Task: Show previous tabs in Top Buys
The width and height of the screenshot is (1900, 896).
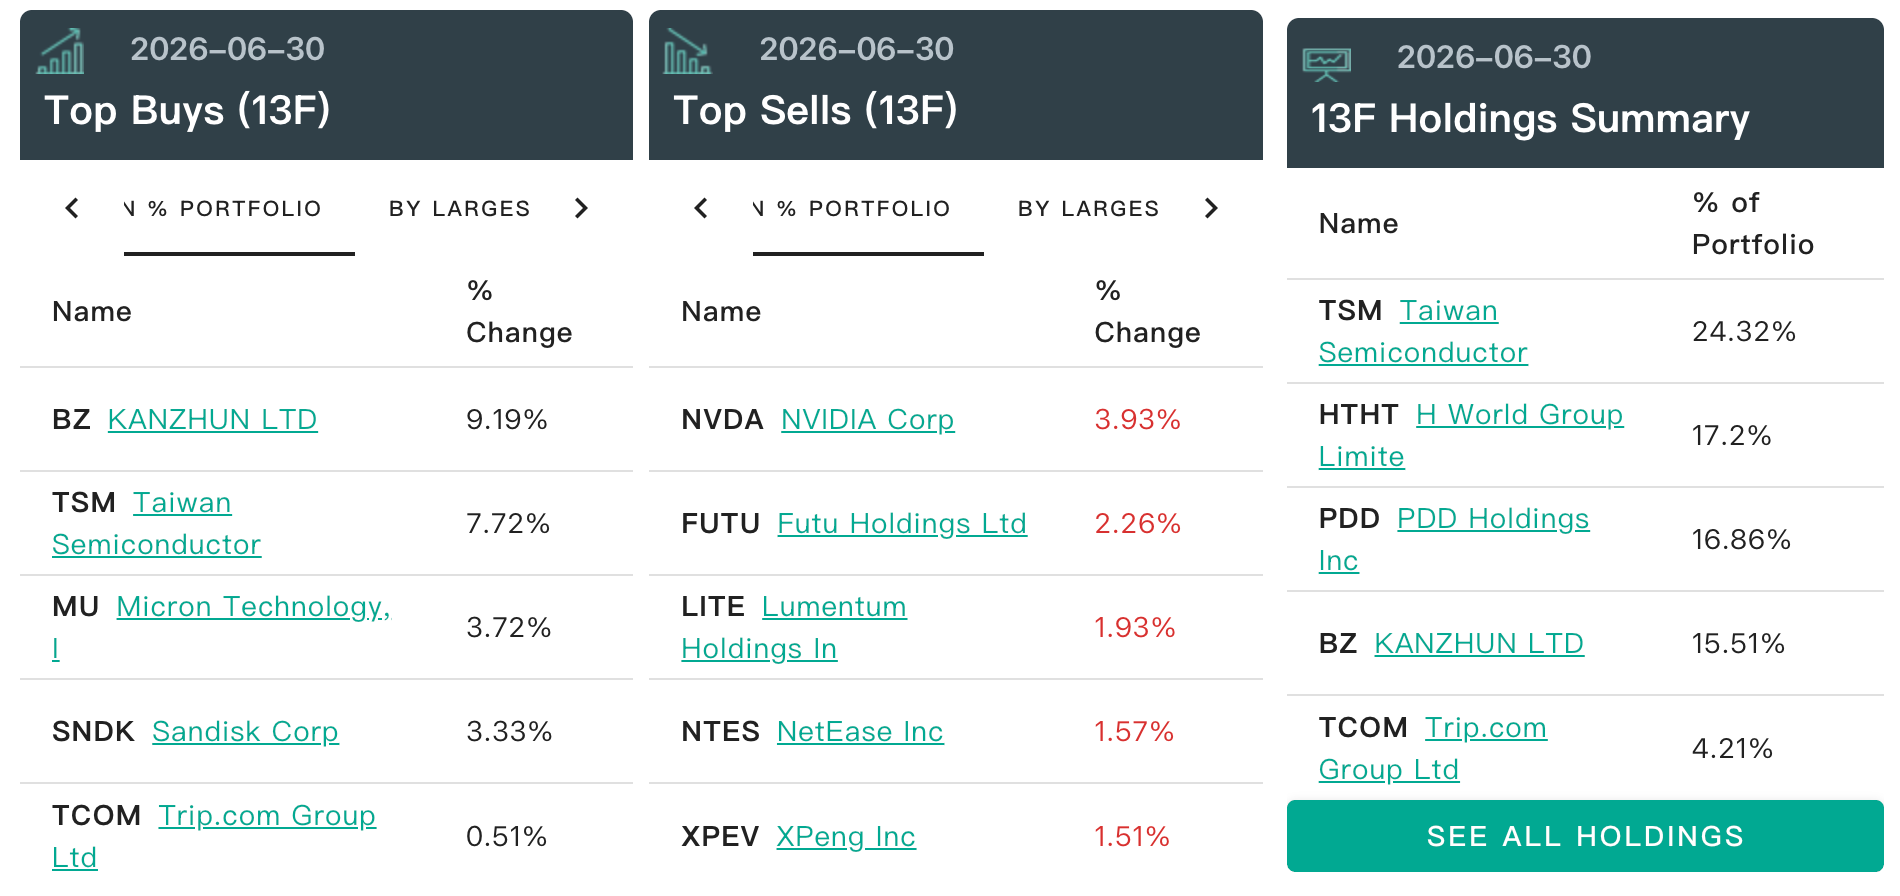Action: [72, 208]
